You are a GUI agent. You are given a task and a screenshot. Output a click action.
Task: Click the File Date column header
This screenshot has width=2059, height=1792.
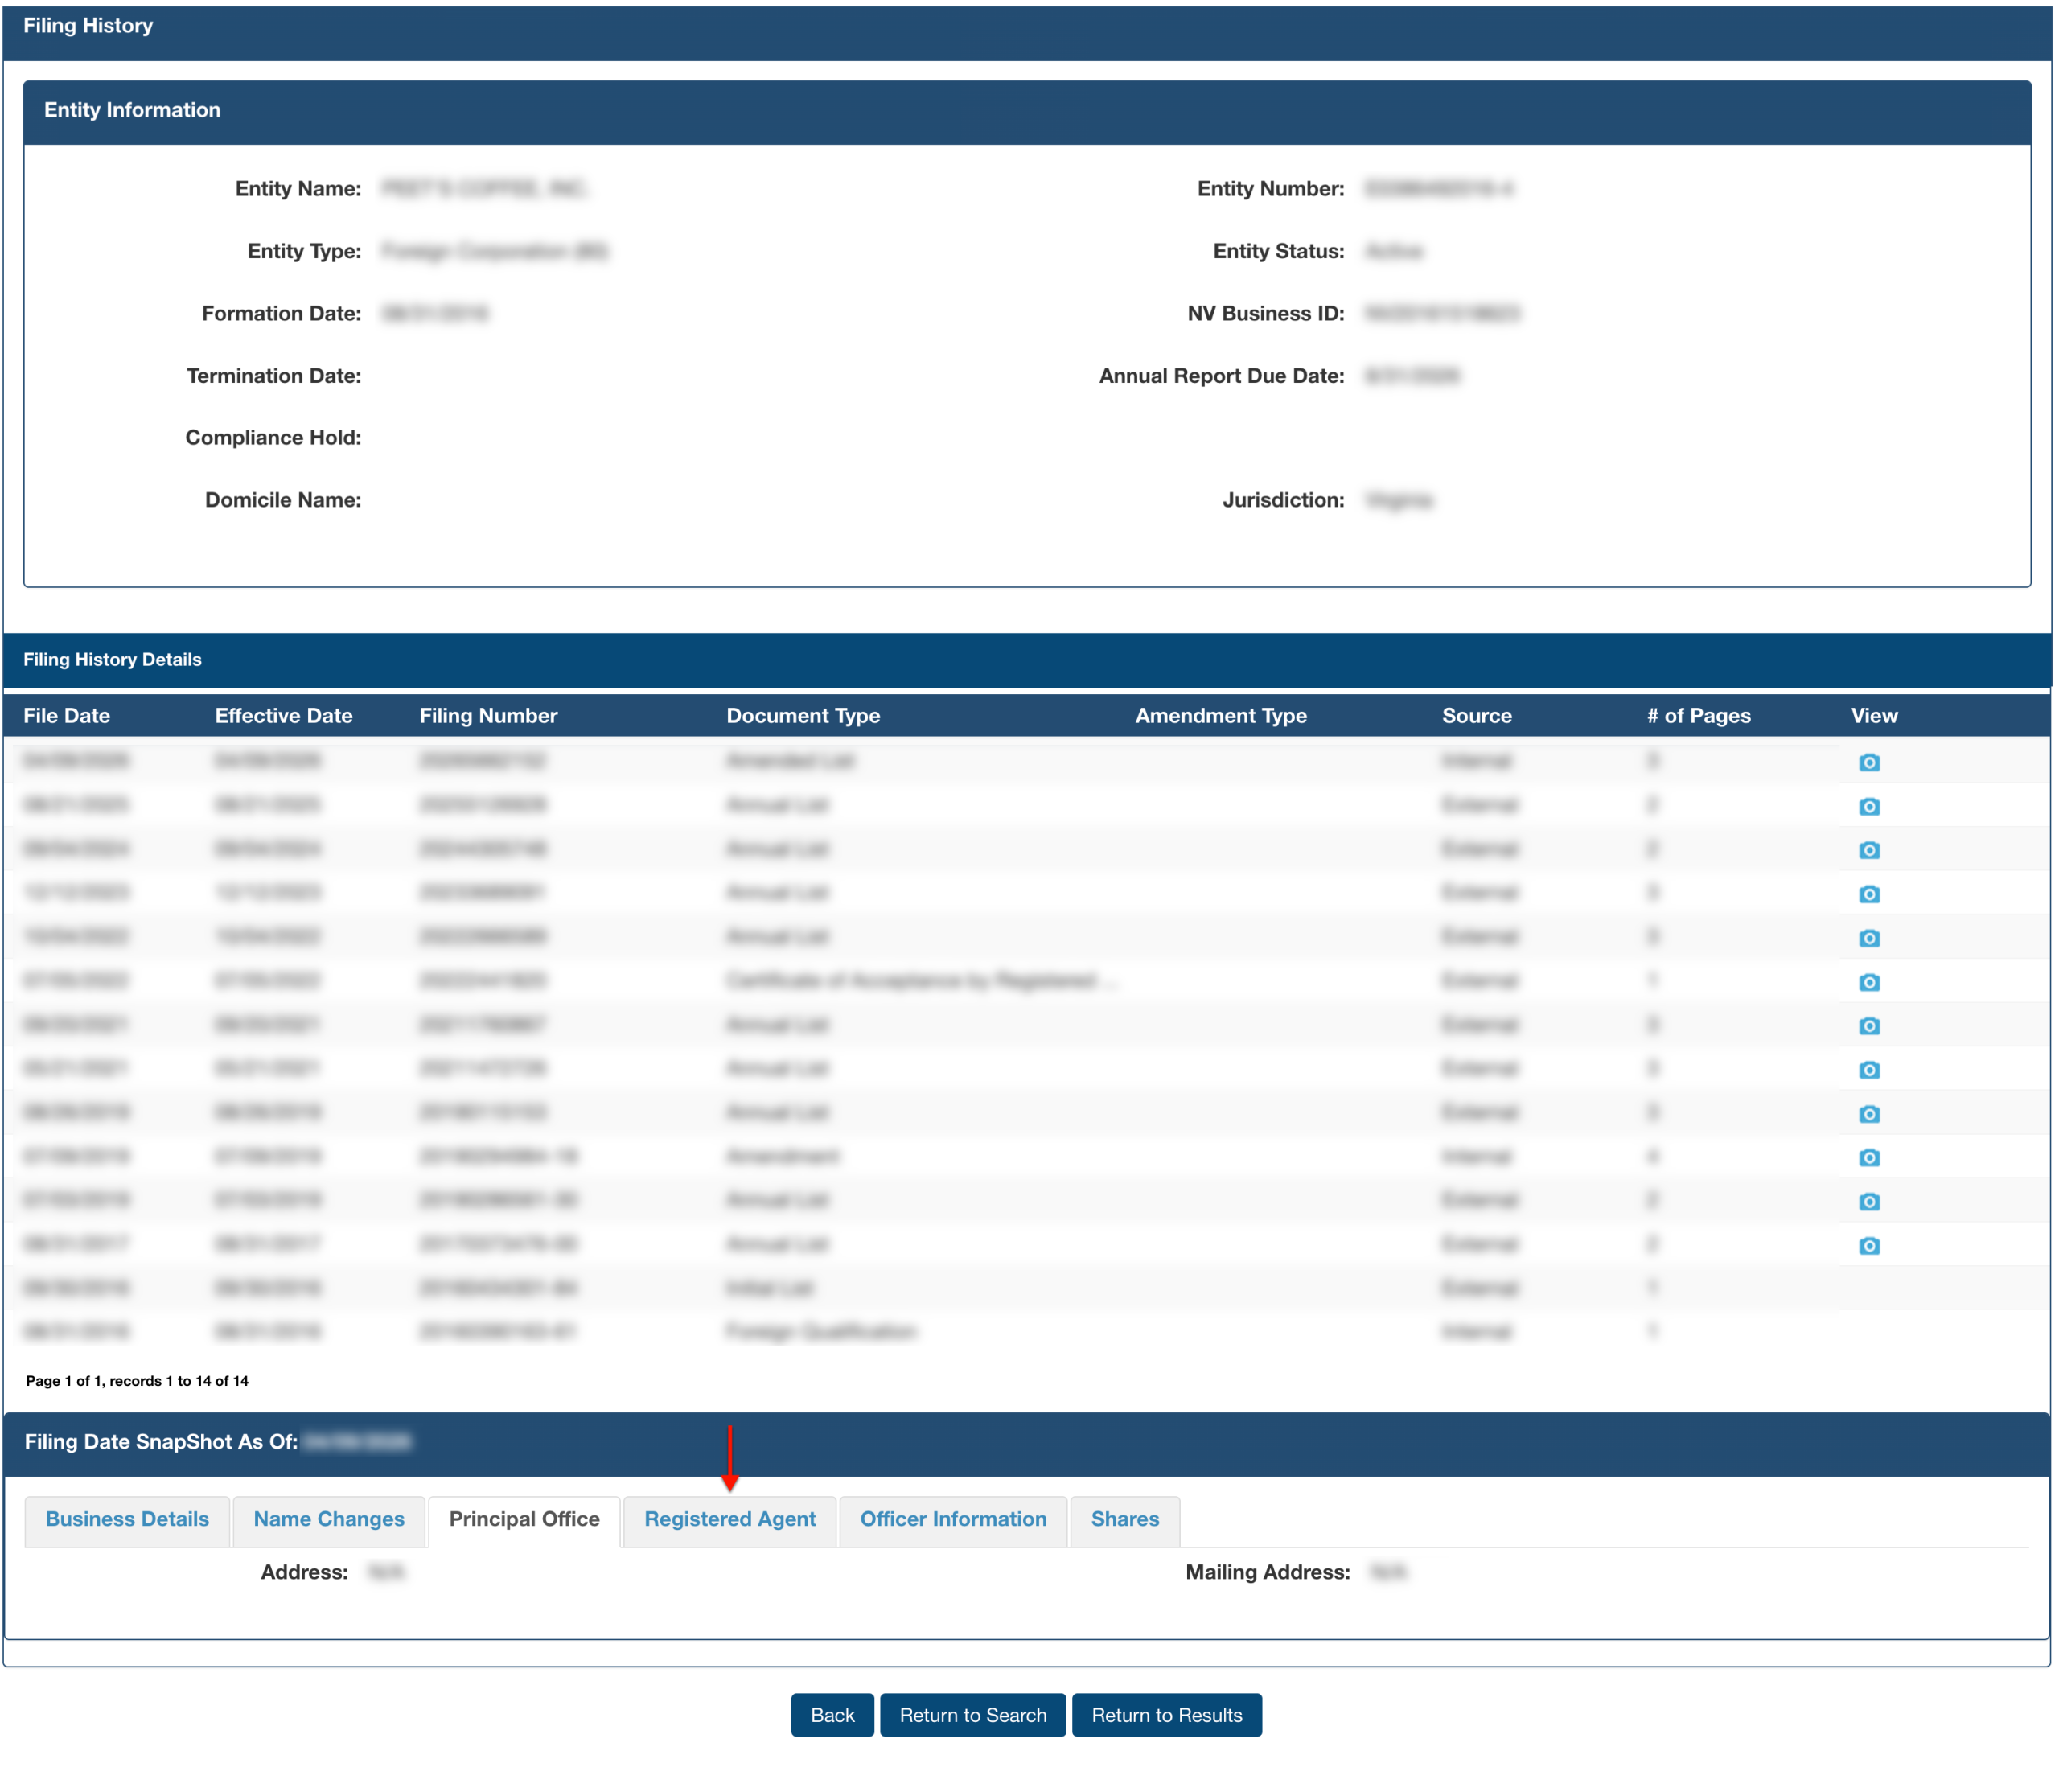tap(66, 716)
